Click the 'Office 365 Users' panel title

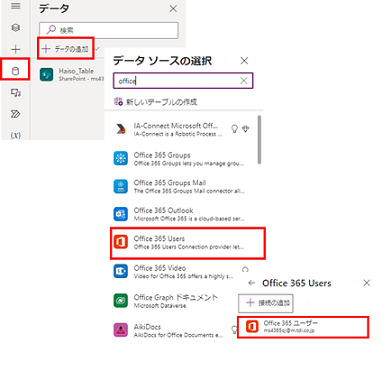coord(297,283)
